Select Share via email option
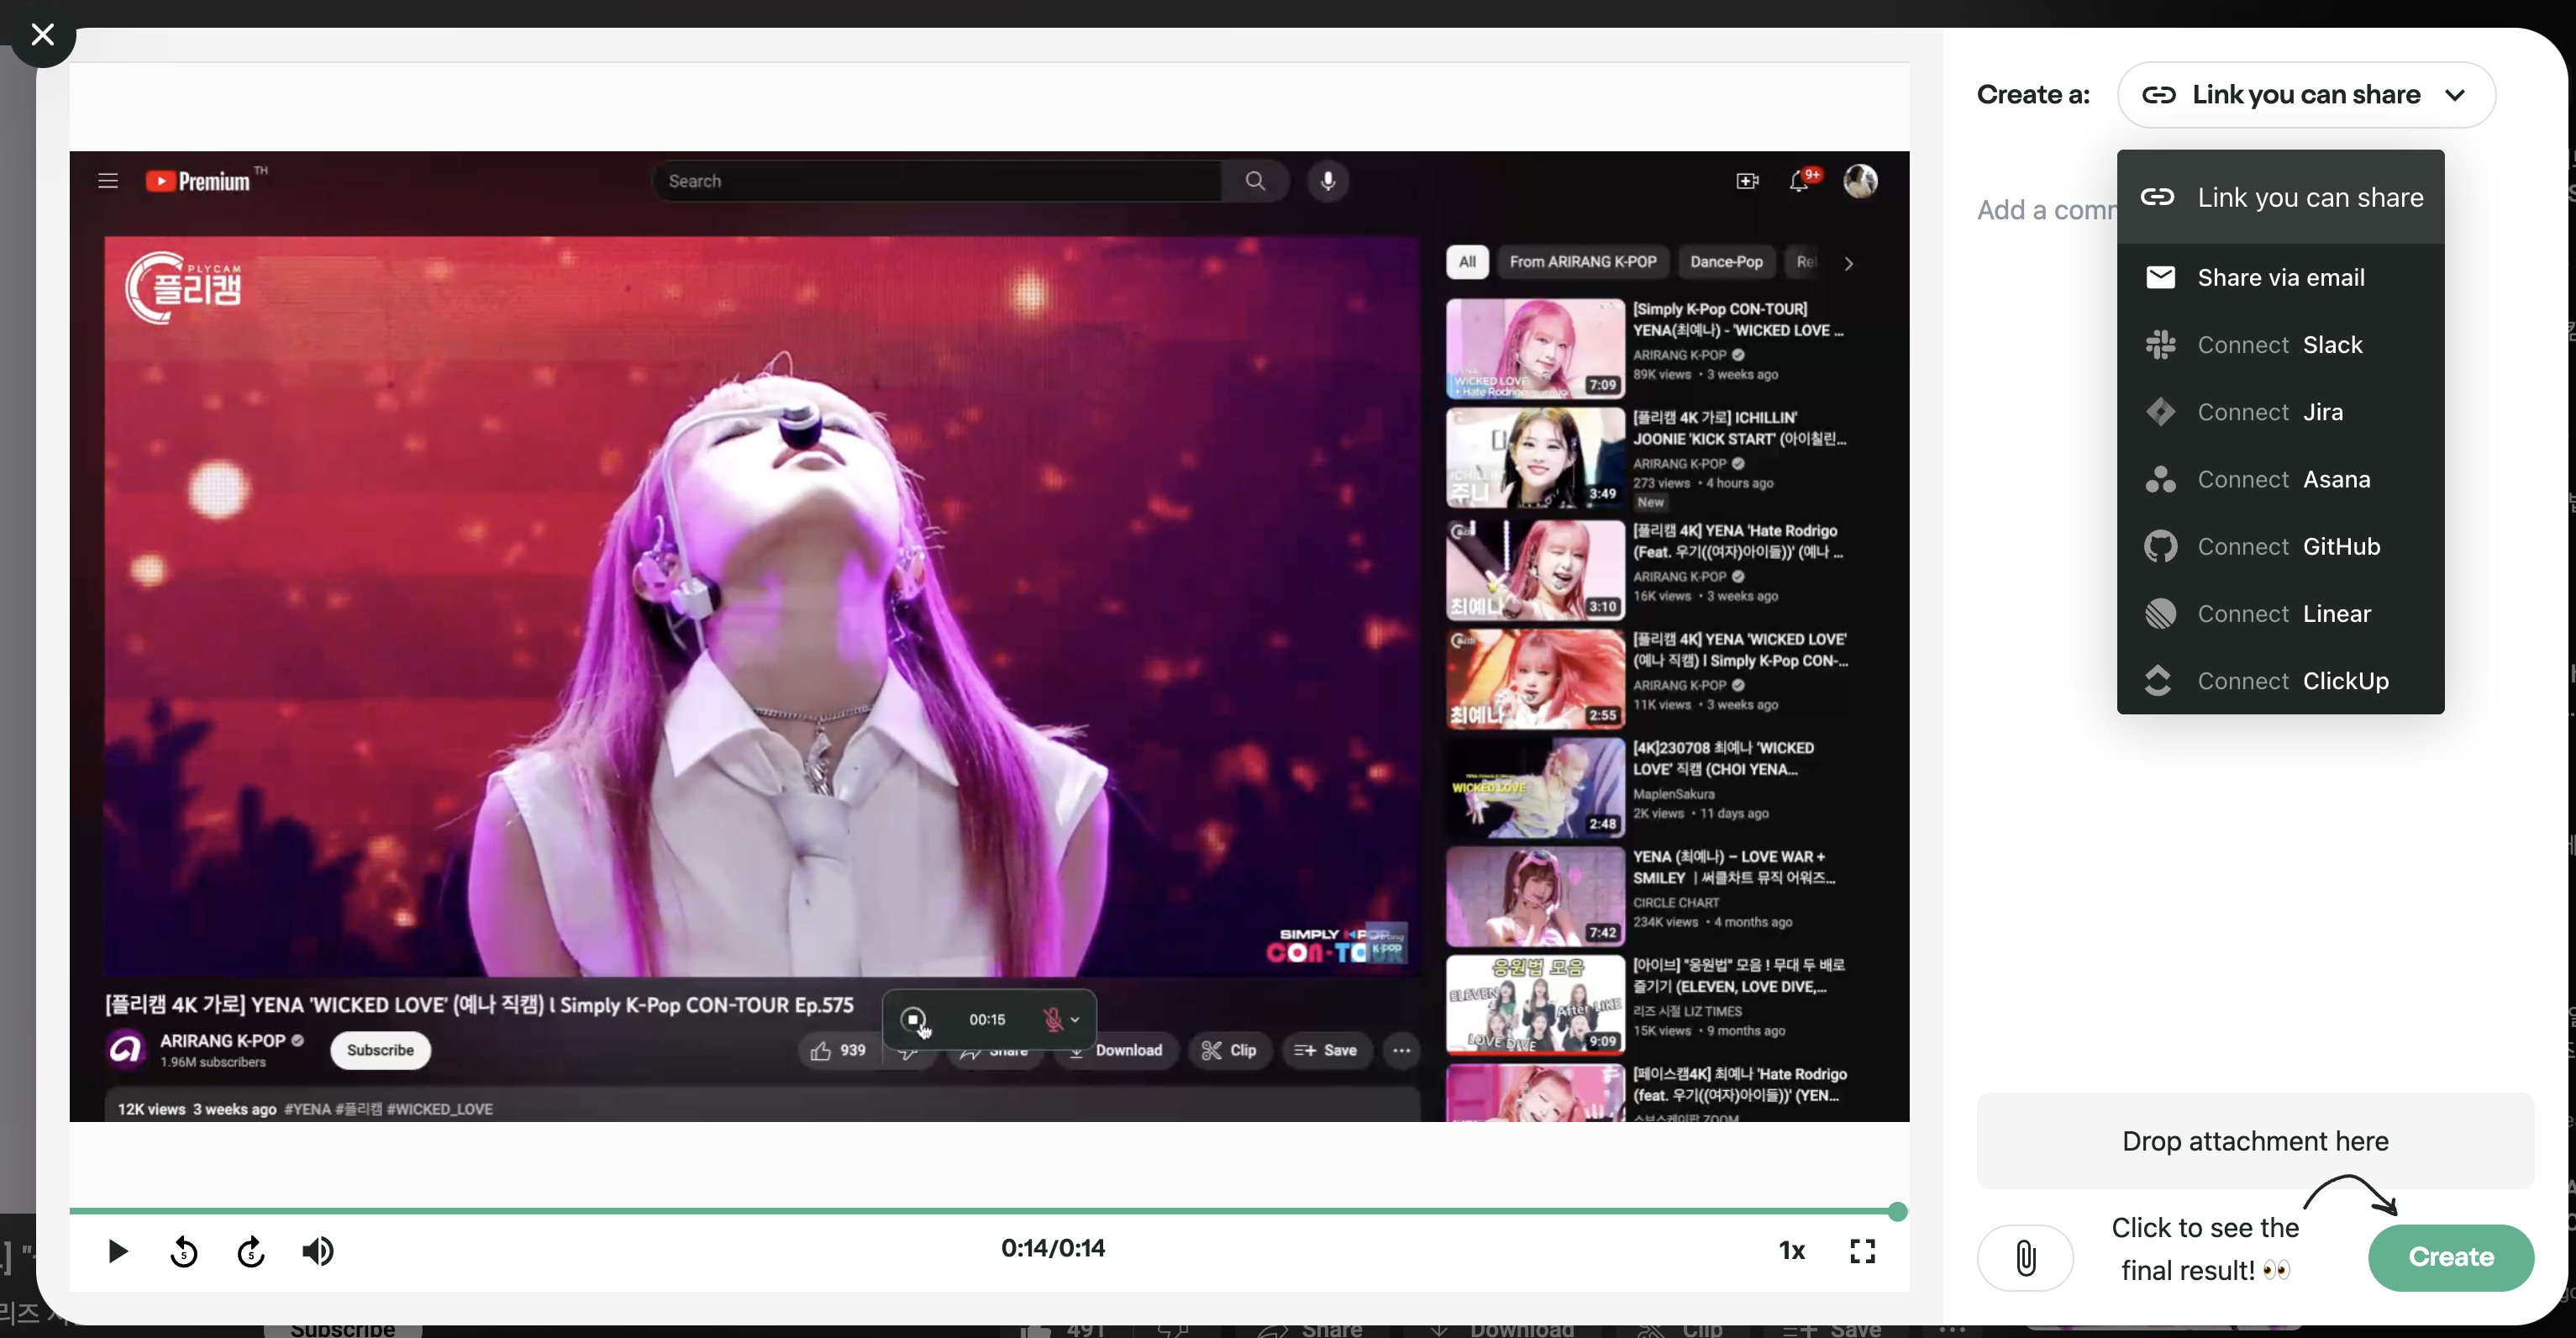Viewport: 2576px width, 1338px height. (x=2280, y=277)
